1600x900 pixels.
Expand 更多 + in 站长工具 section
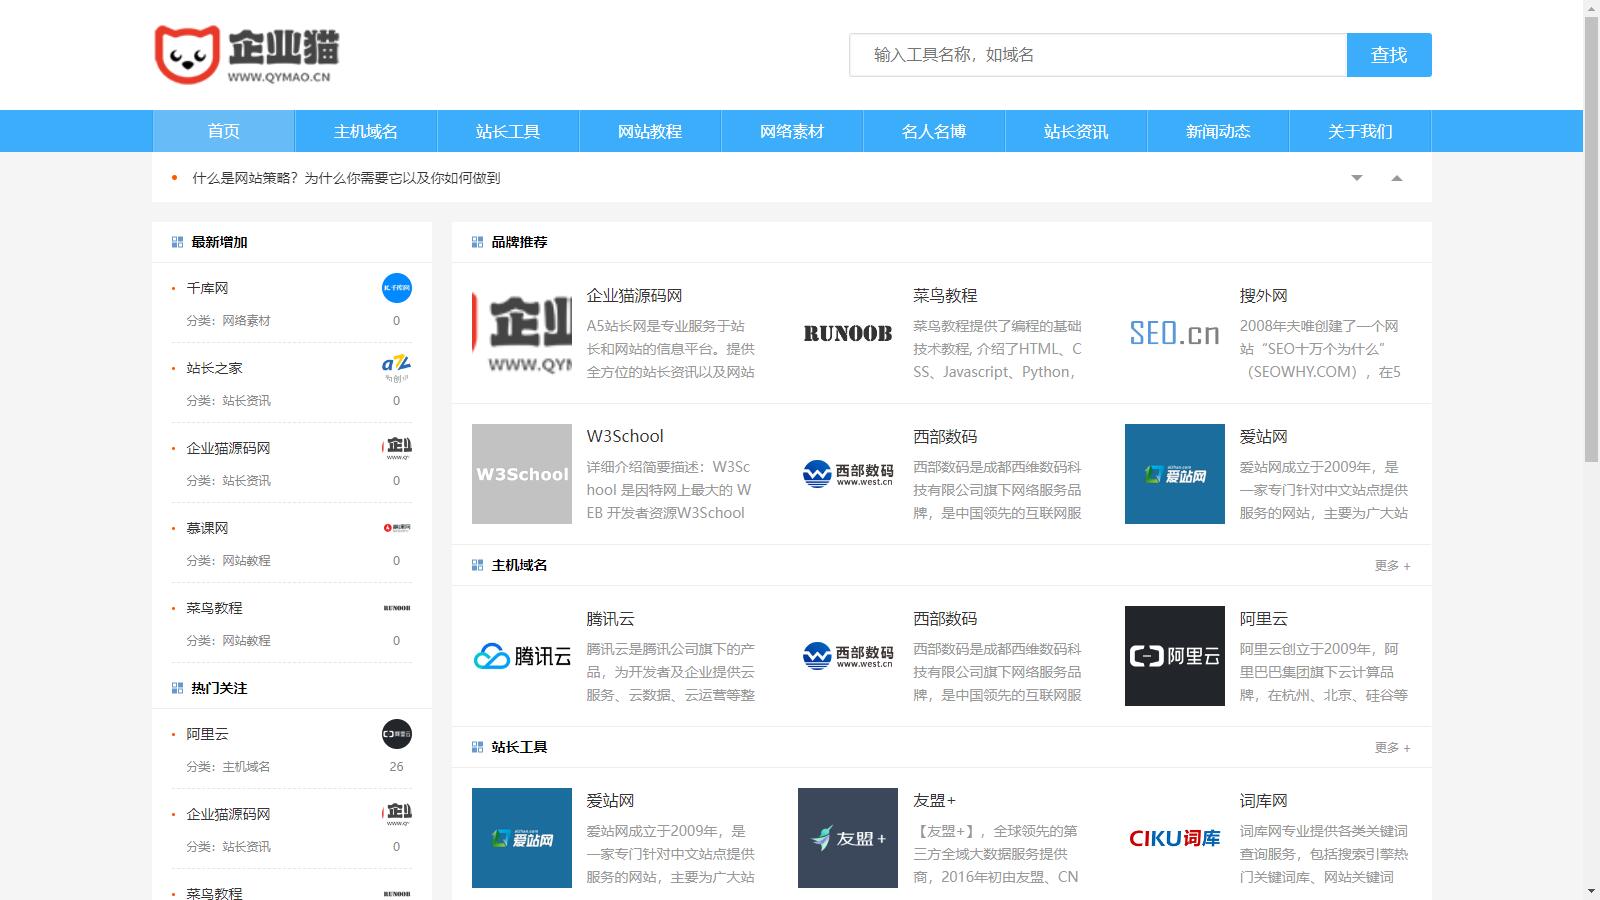[x=1392, y=748]
